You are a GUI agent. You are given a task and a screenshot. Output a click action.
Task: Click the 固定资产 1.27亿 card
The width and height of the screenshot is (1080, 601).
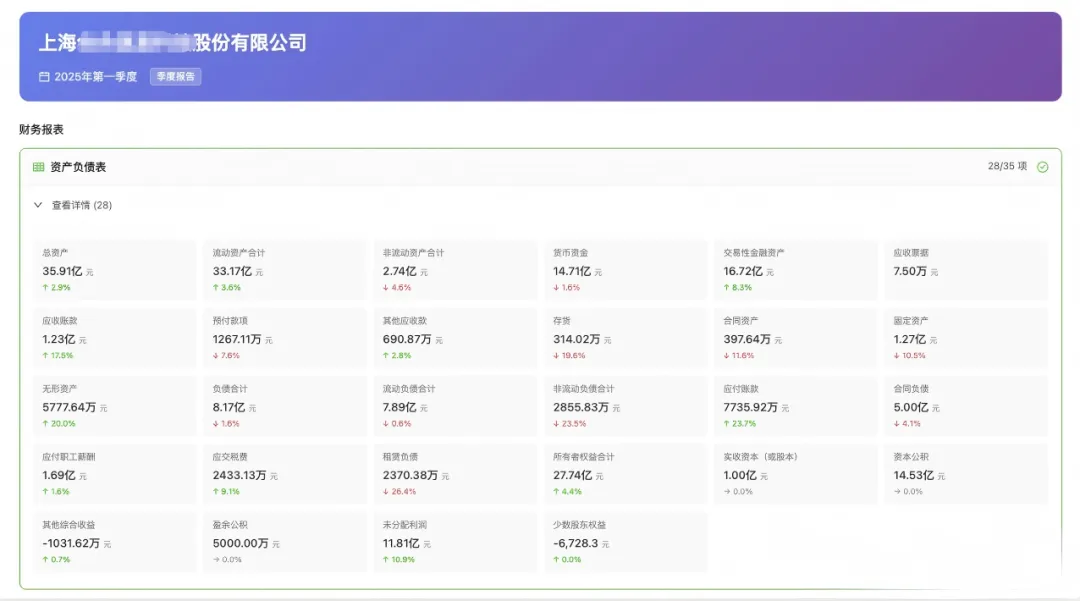pos(966,338)
